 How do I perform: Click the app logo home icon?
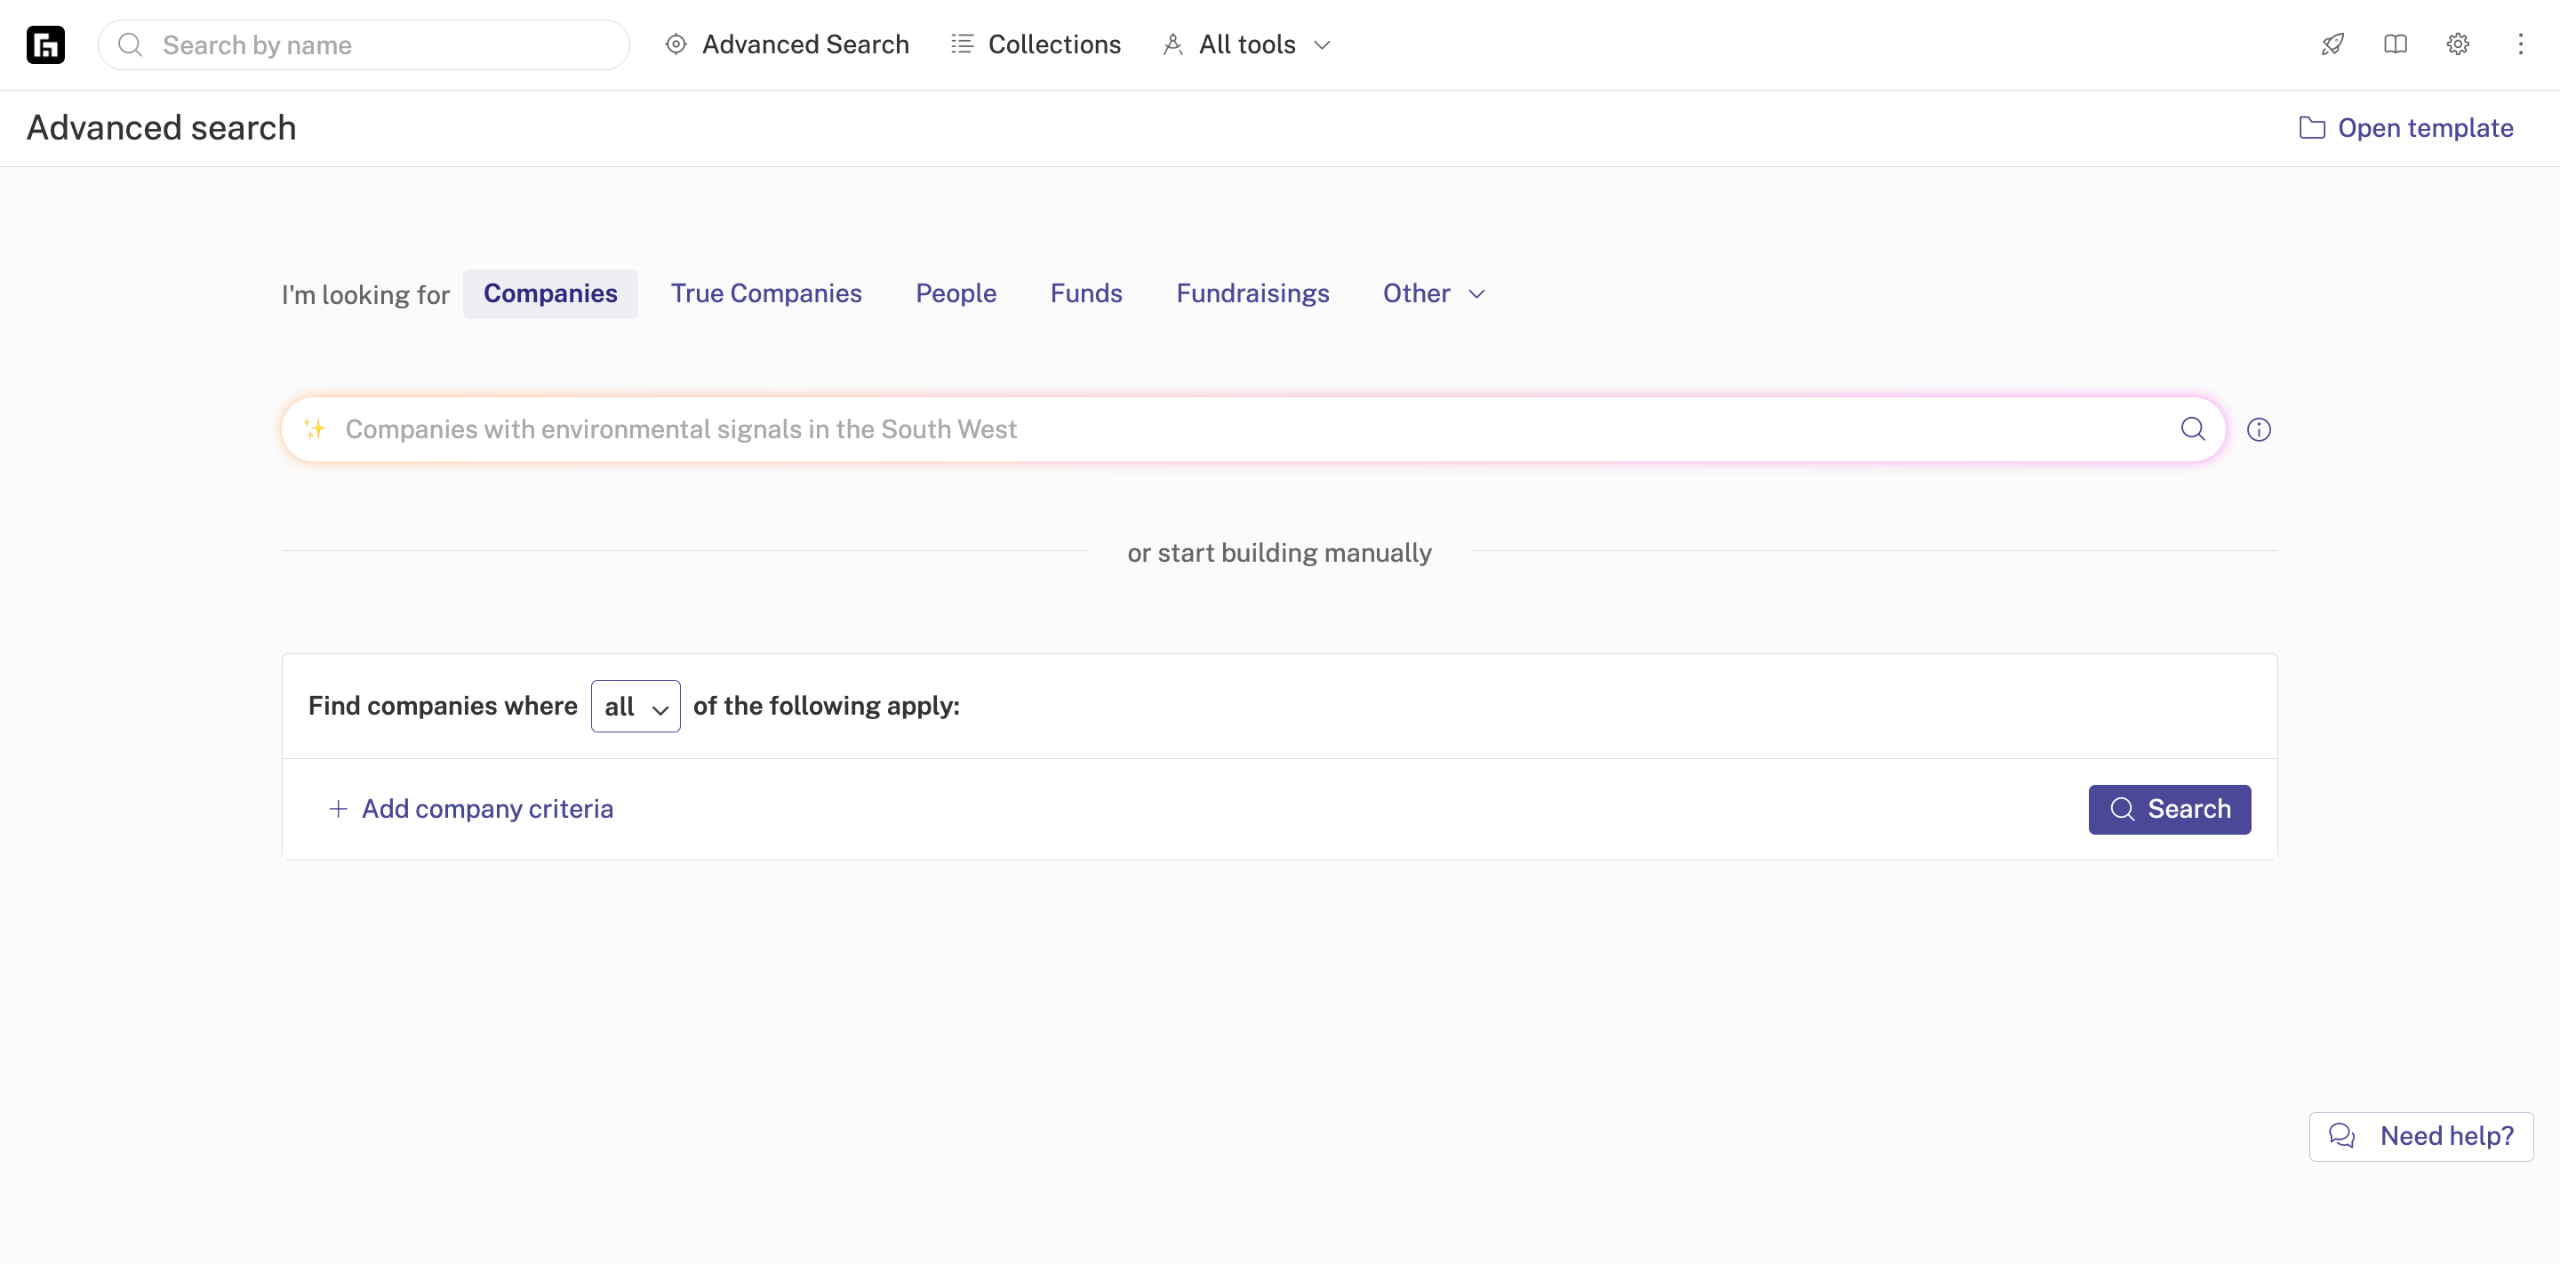tap(45, 45)
